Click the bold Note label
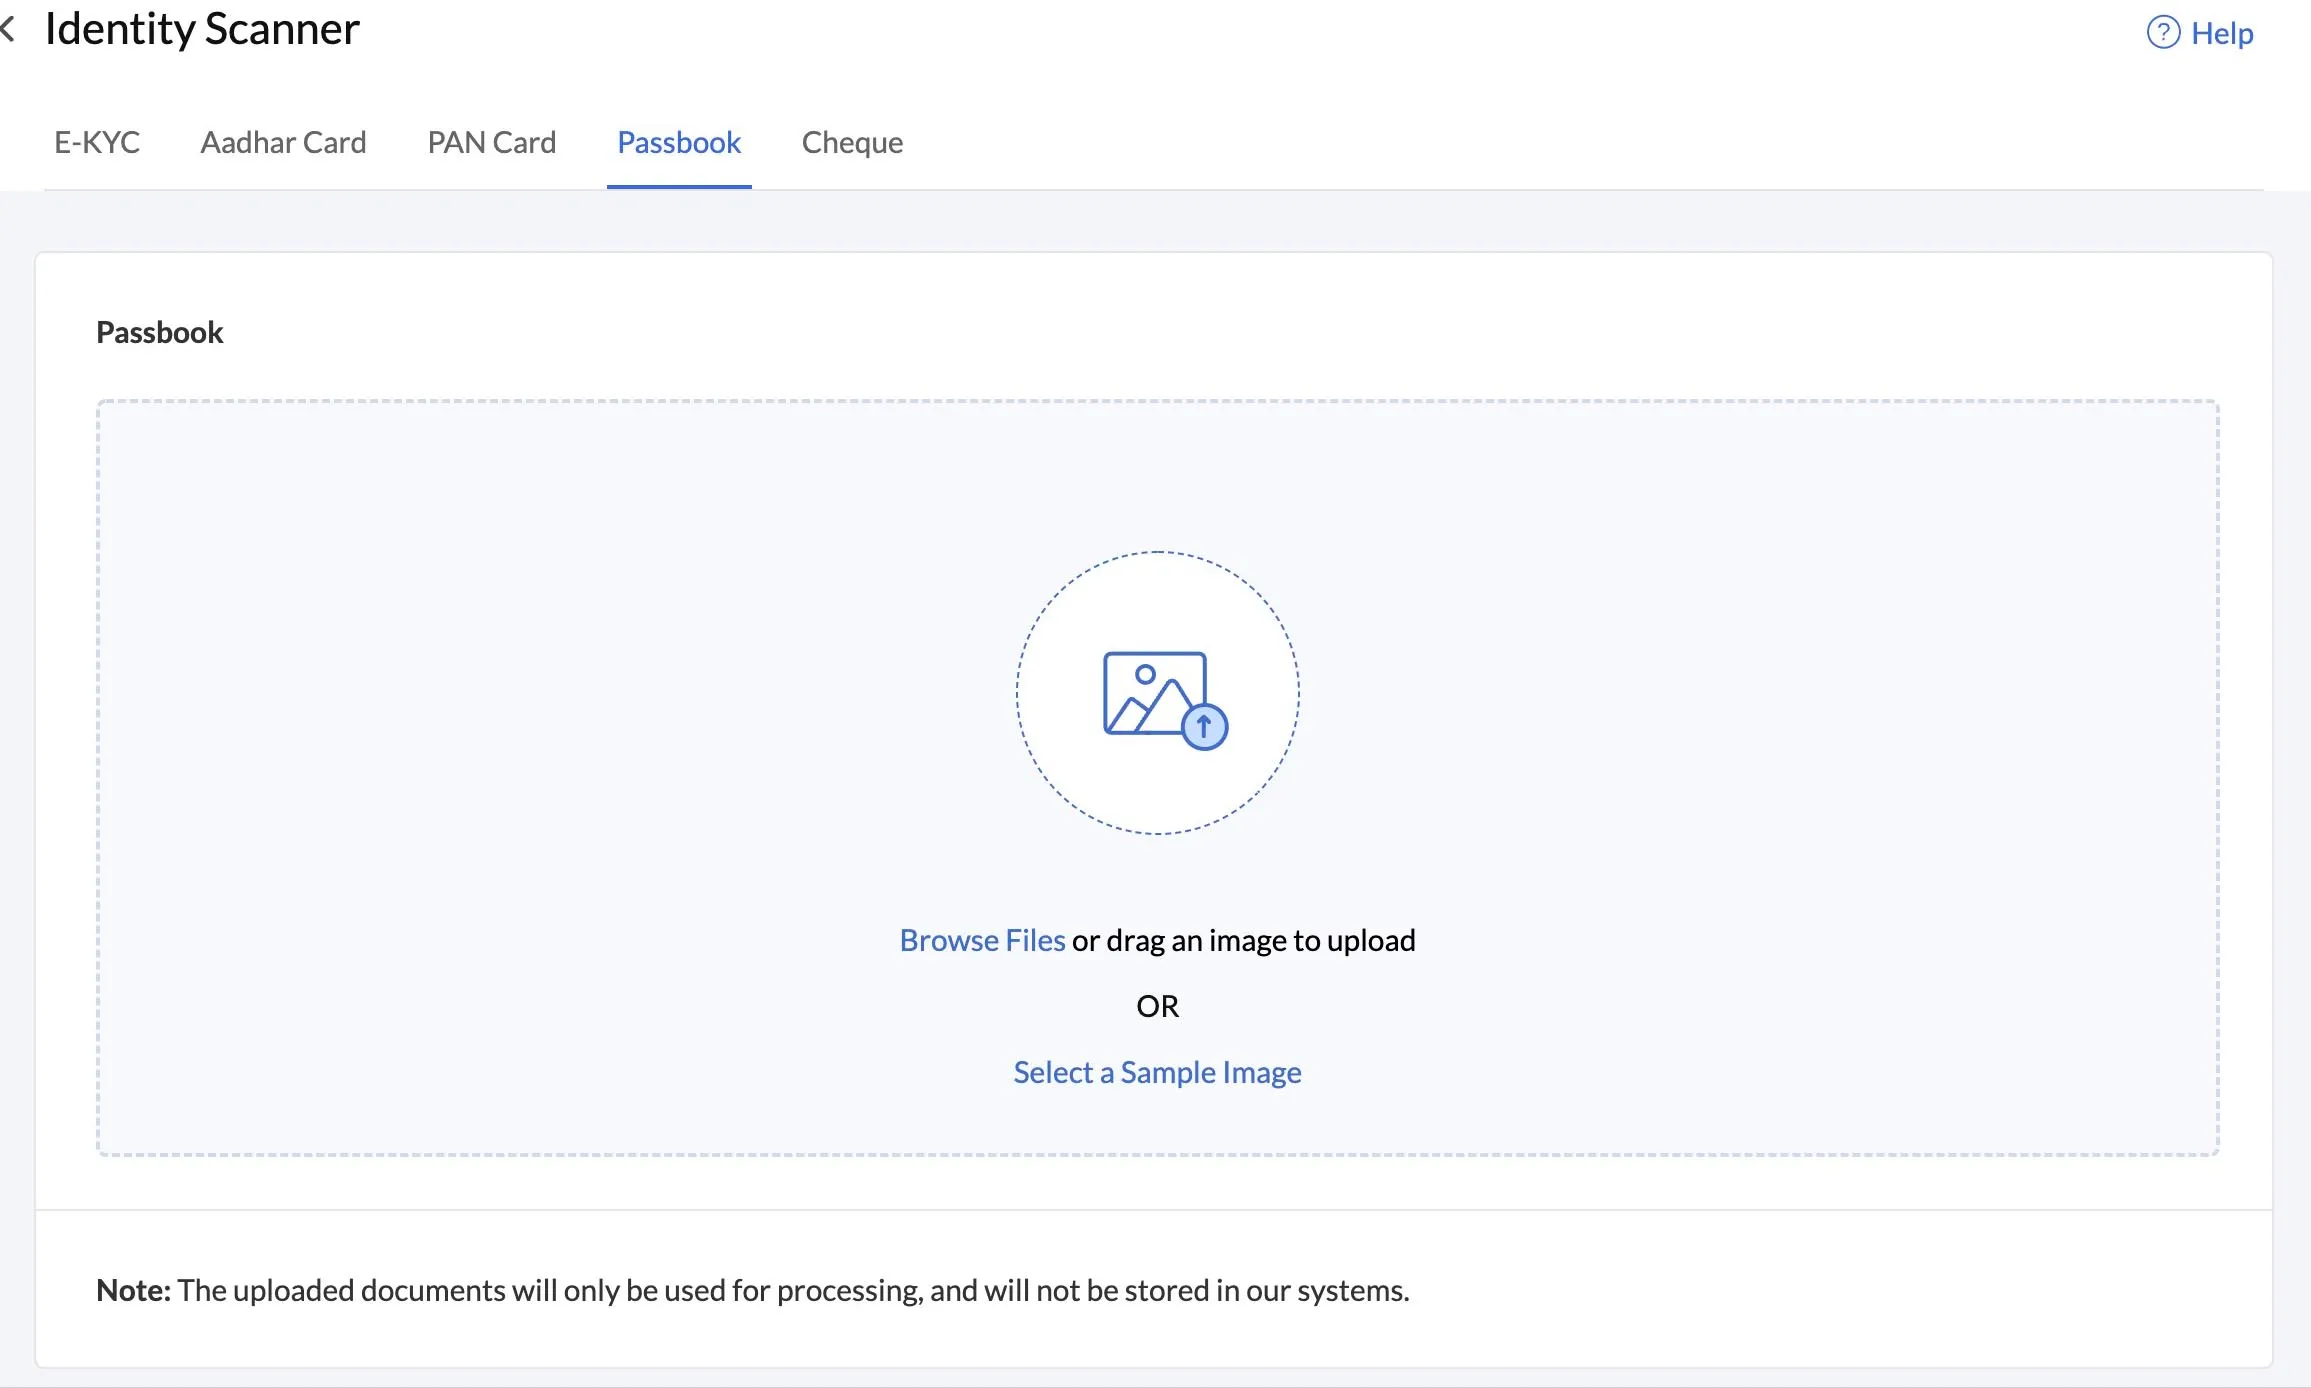2311x1388 pixels. [x=134, y=1290]
